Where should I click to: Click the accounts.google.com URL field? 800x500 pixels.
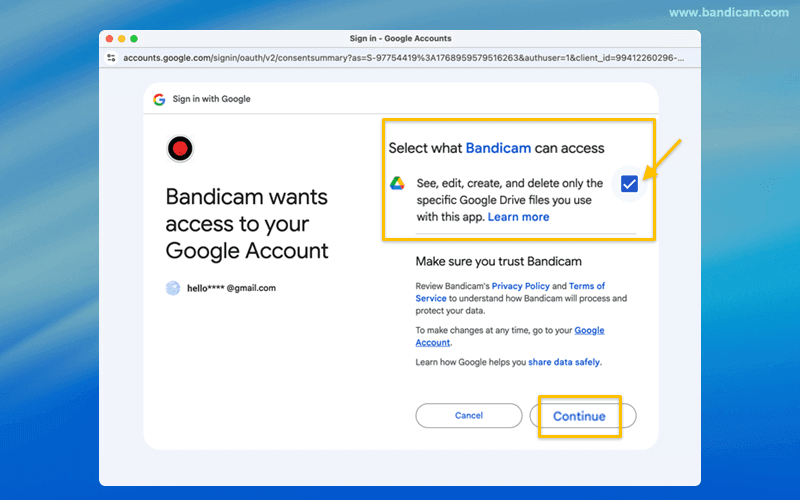point(400,58)
